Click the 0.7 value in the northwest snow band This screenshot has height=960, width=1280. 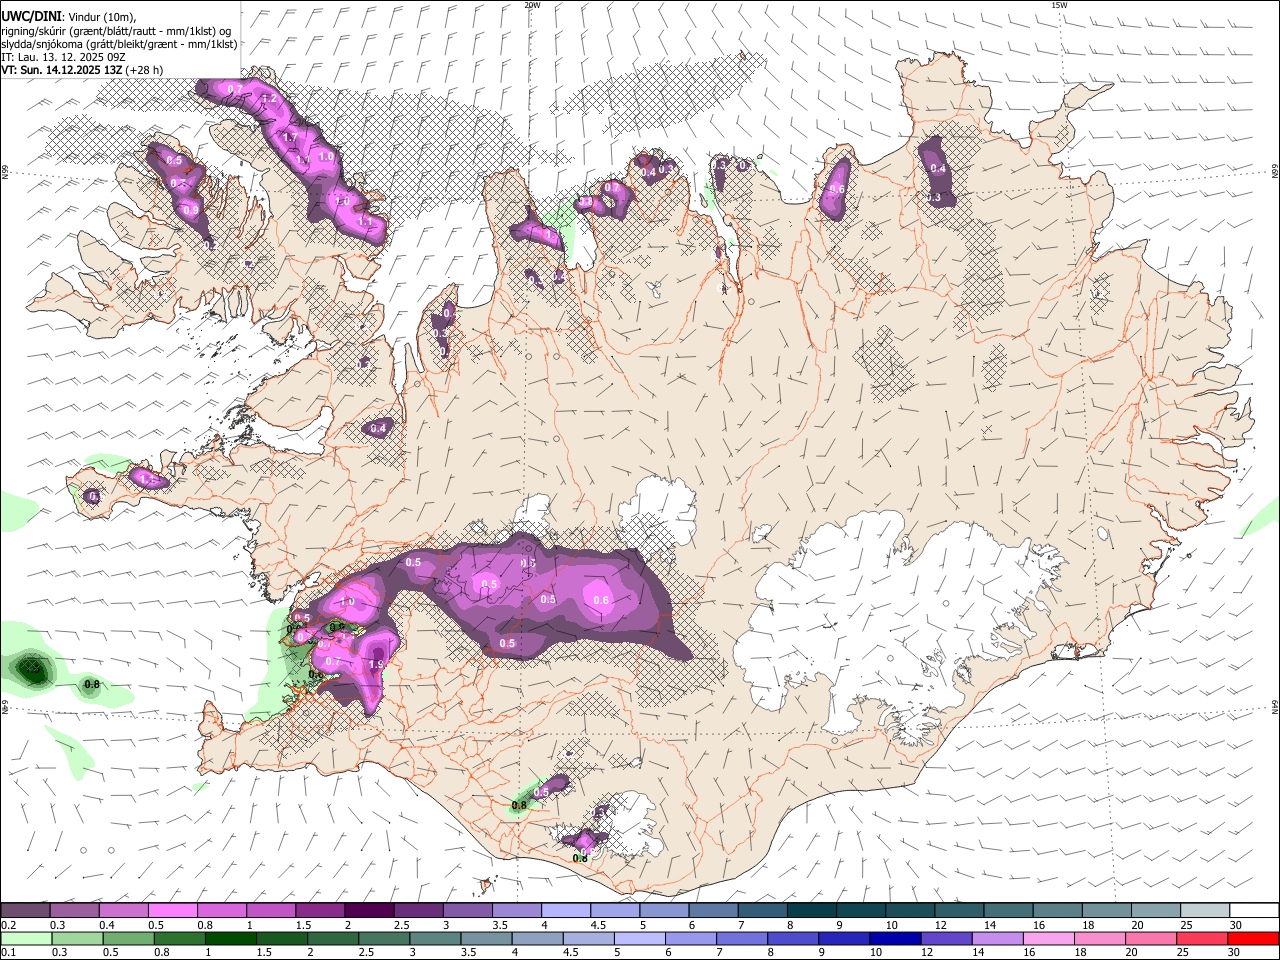236,90
